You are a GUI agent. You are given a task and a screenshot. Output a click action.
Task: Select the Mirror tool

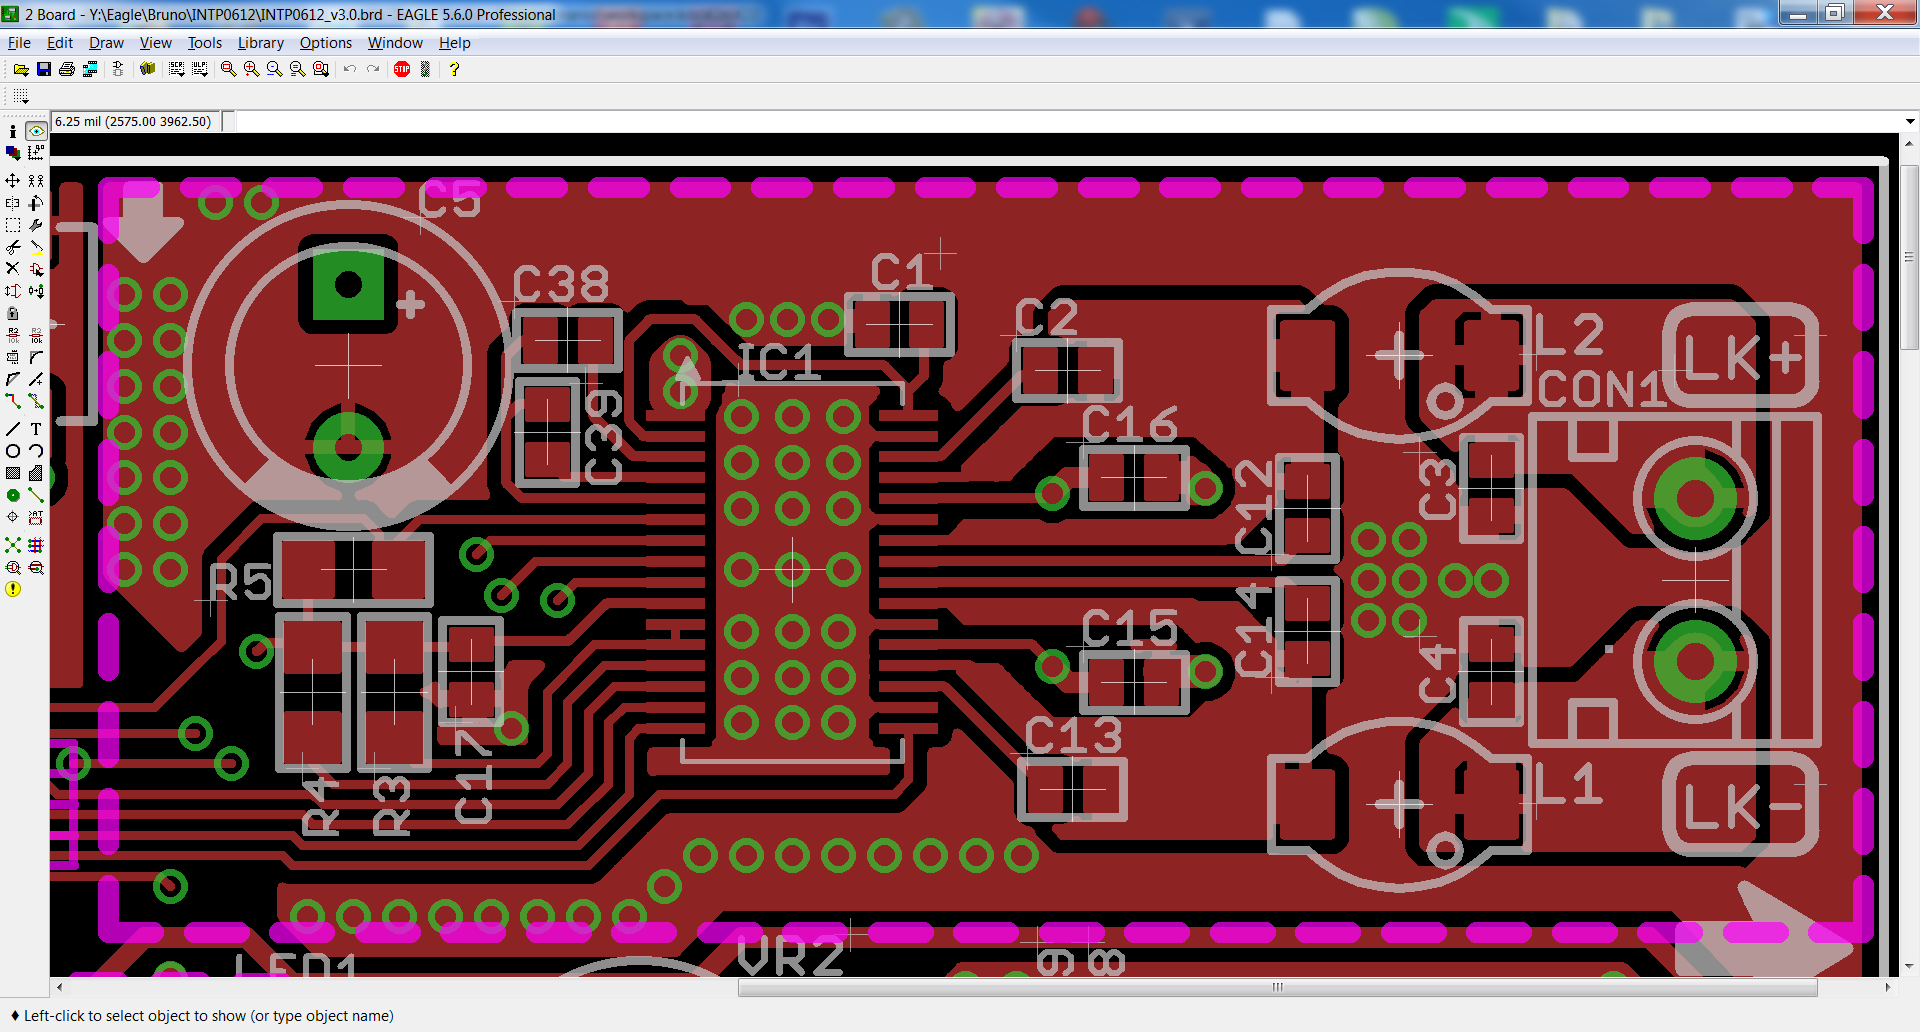click(13, 203)
